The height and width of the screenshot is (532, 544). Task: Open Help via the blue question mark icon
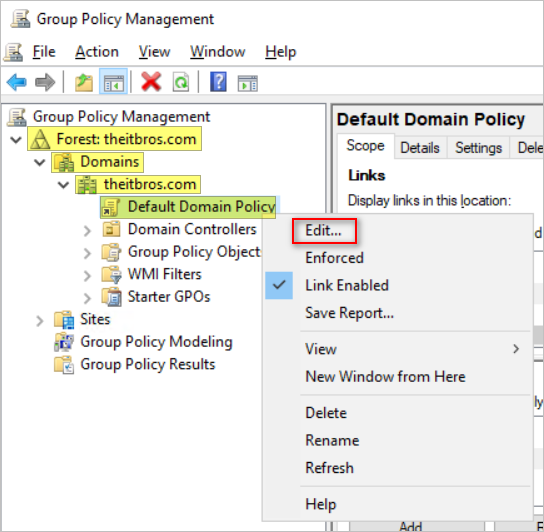[x=218, y=82]
